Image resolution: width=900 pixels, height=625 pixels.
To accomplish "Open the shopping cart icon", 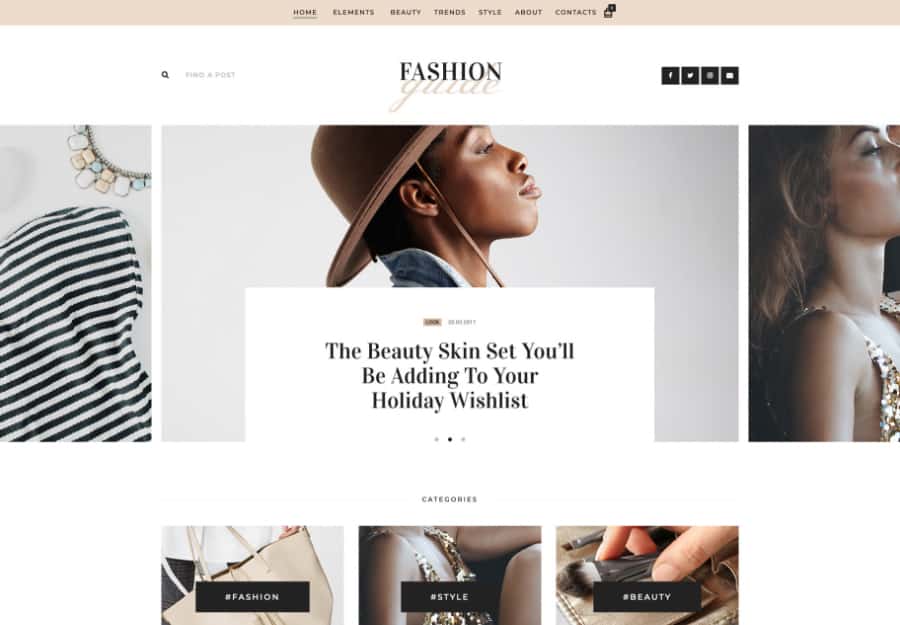I will pyautogui.click(x=609, y=11).
